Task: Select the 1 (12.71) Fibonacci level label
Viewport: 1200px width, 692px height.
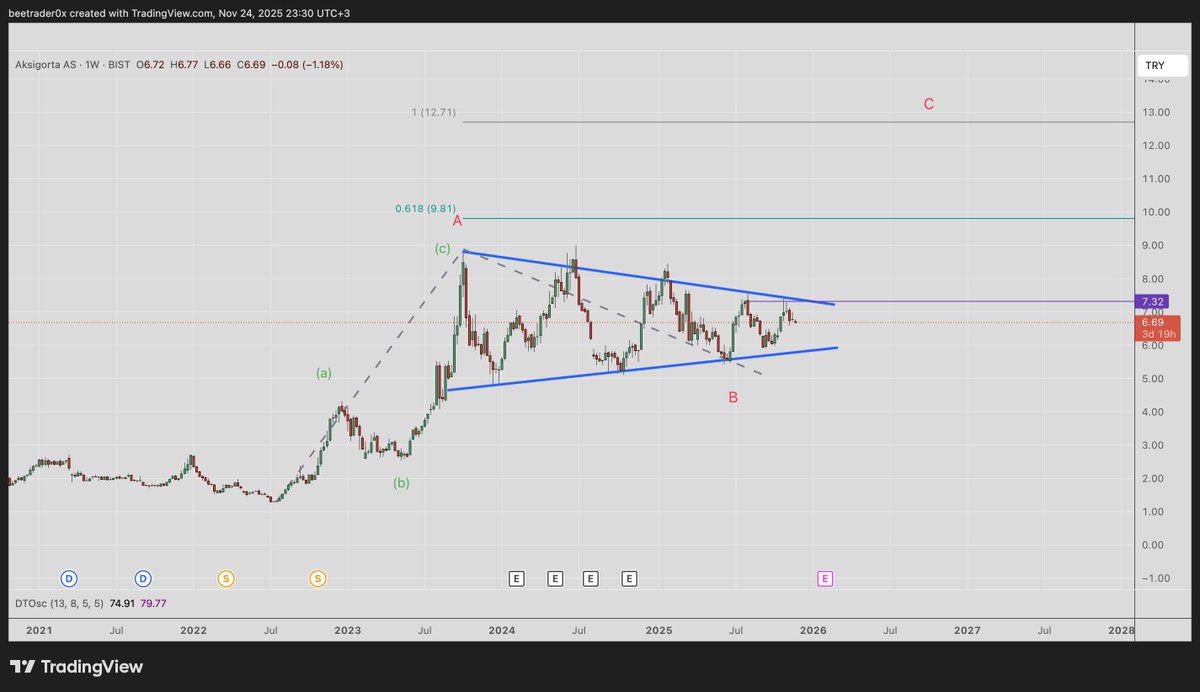Action: (x=434, y=112)
